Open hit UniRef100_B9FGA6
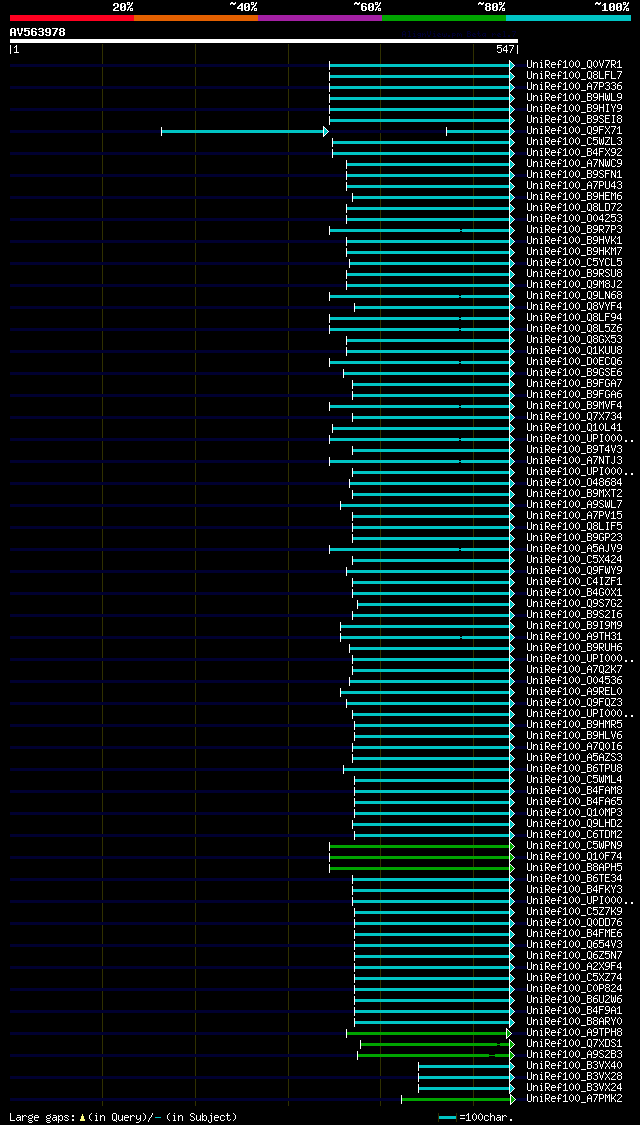The height and width of the screenshot is (1125, 640). coord(574,395)
